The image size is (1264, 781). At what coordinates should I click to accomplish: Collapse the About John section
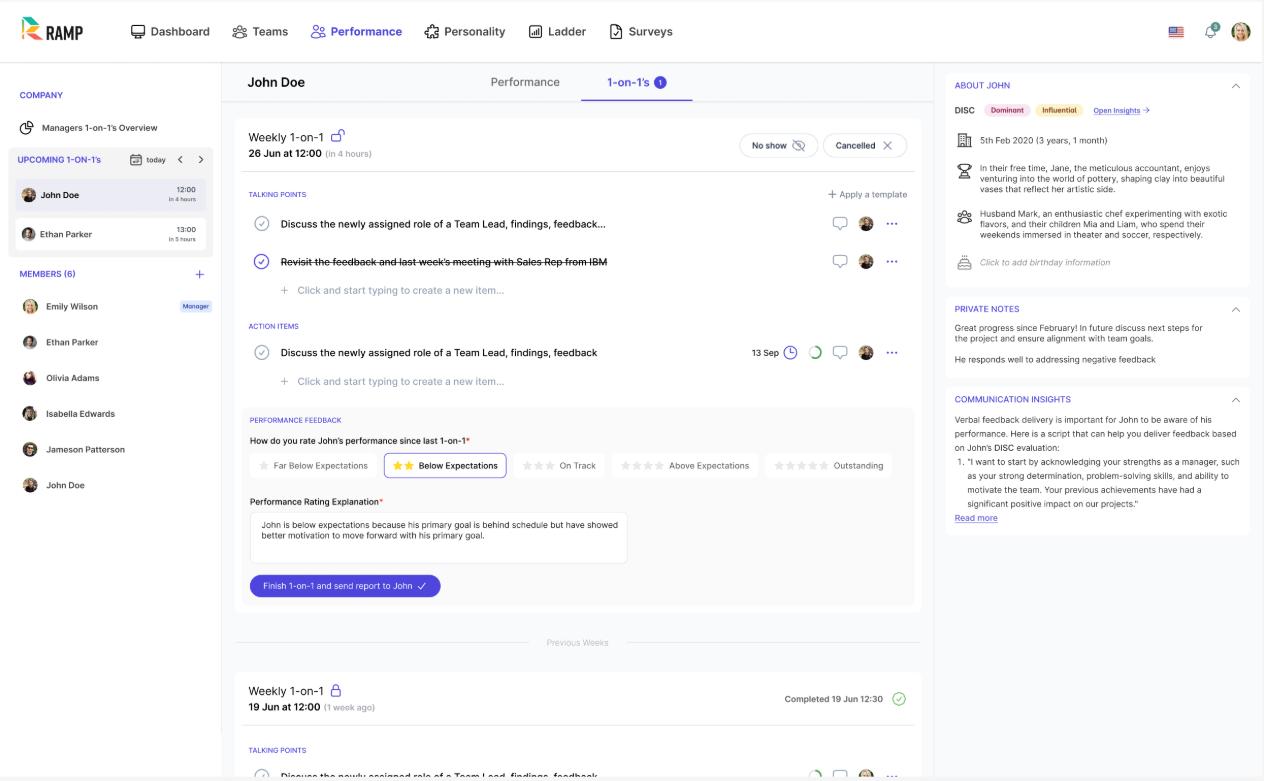pyautogui.click(x=1235, y=86)
